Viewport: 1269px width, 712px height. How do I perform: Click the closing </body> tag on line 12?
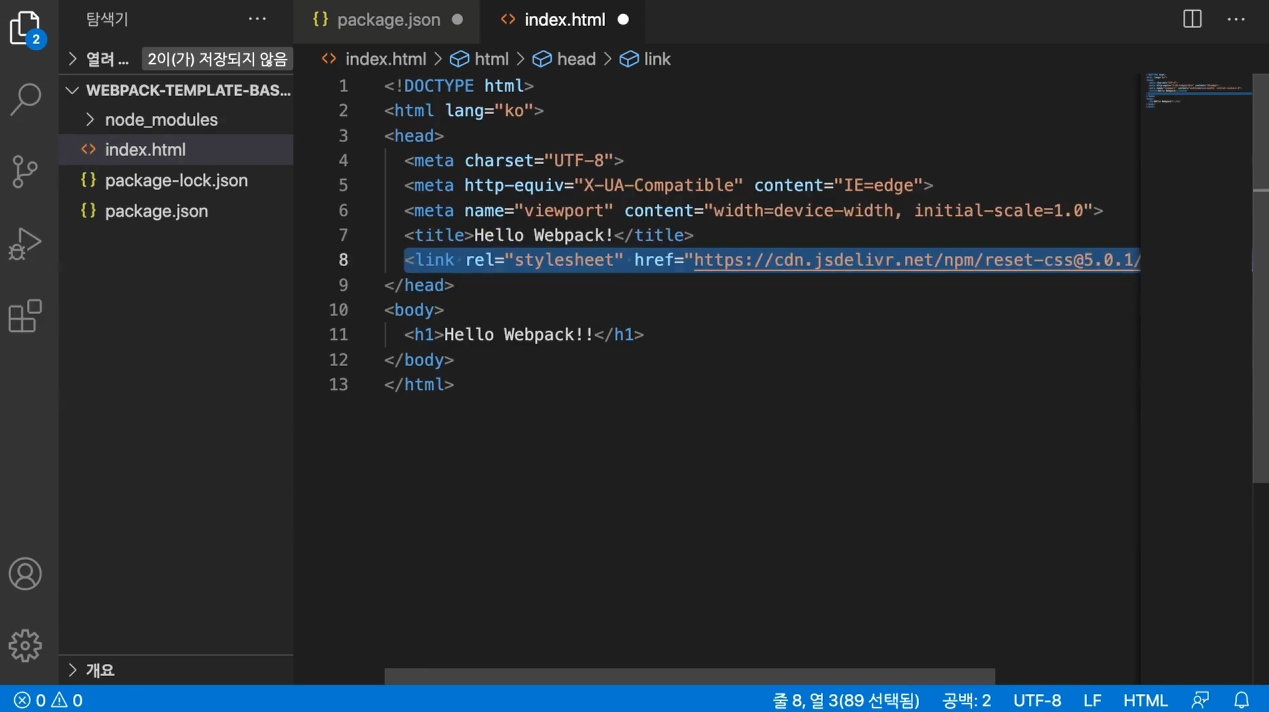[x=419, y=359]
